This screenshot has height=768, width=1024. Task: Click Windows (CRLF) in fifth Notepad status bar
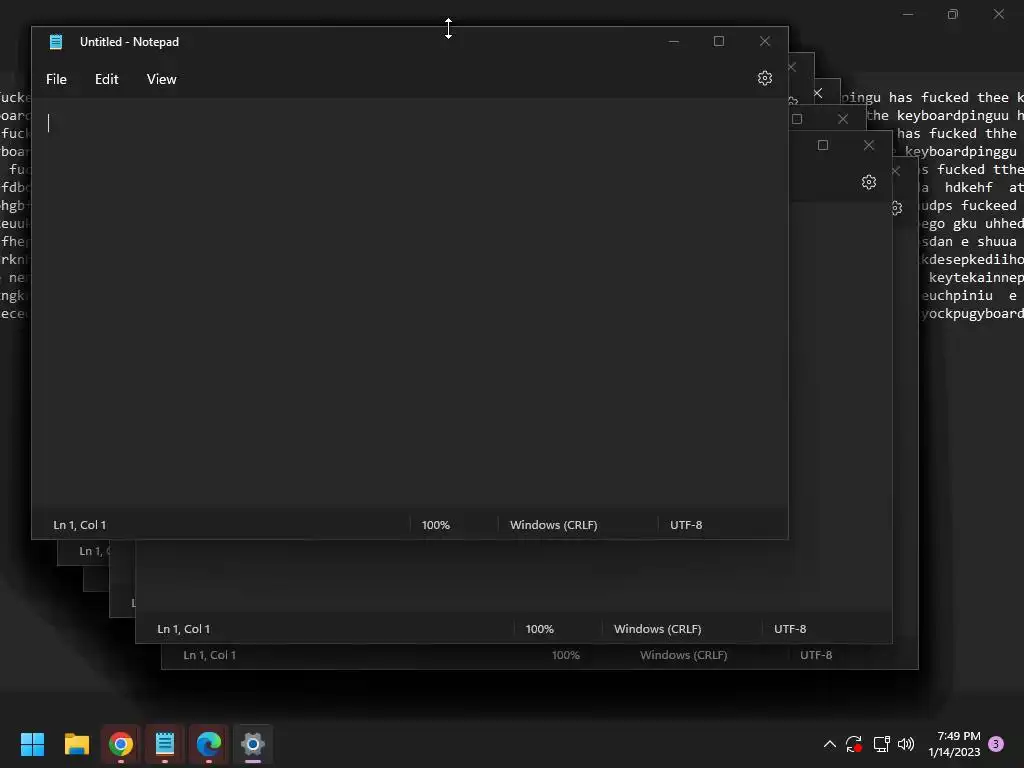pyautogui.click(x=658, y=629)
